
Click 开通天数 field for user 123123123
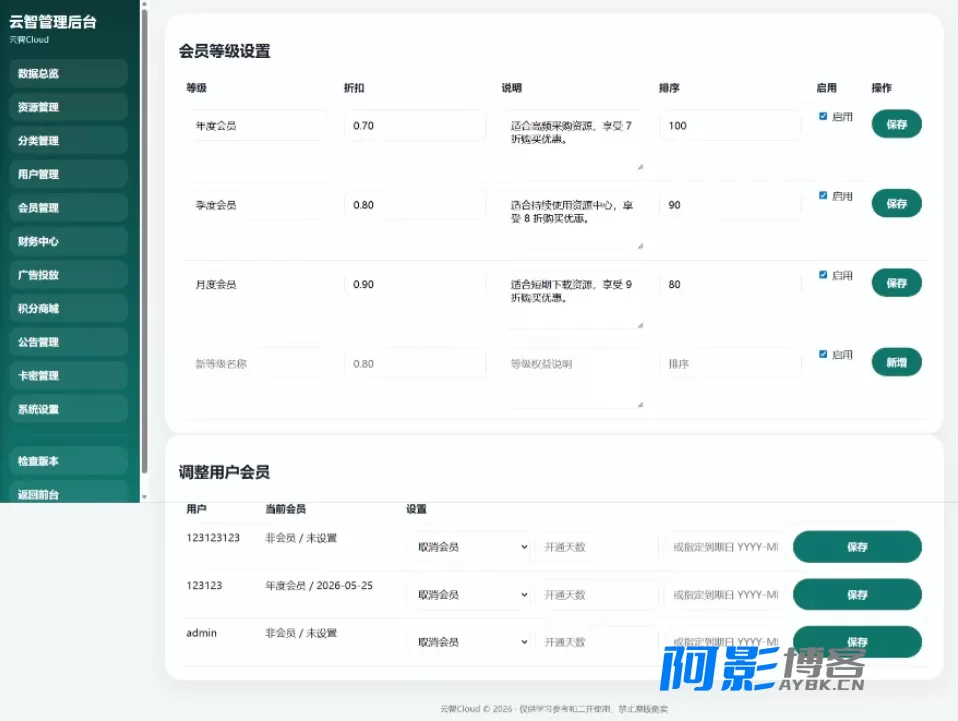pos(597,547)
